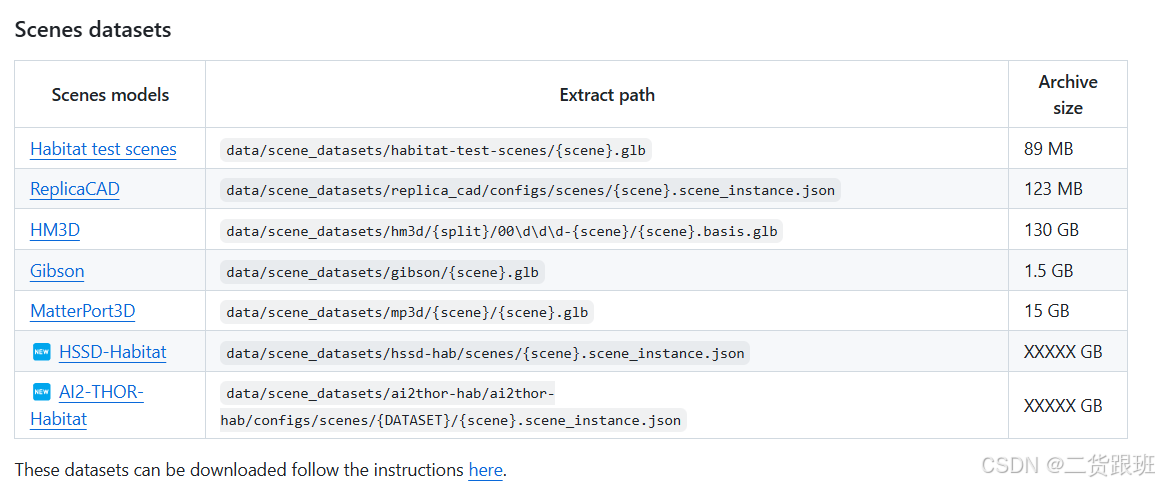Viewport: 1159px width, 485px height.
Task: Click the NEW badge beside HSSD-Habitat
Action: point(41,352)
